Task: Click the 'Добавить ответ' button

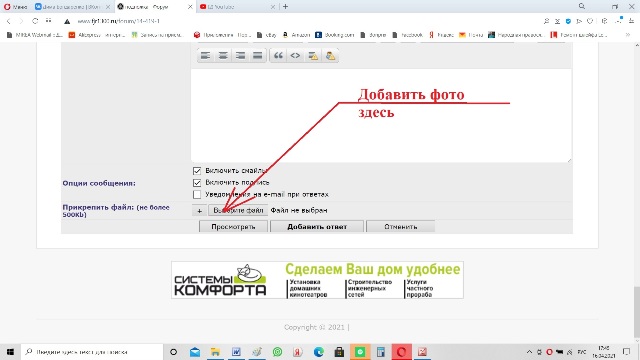Action: 317,227
